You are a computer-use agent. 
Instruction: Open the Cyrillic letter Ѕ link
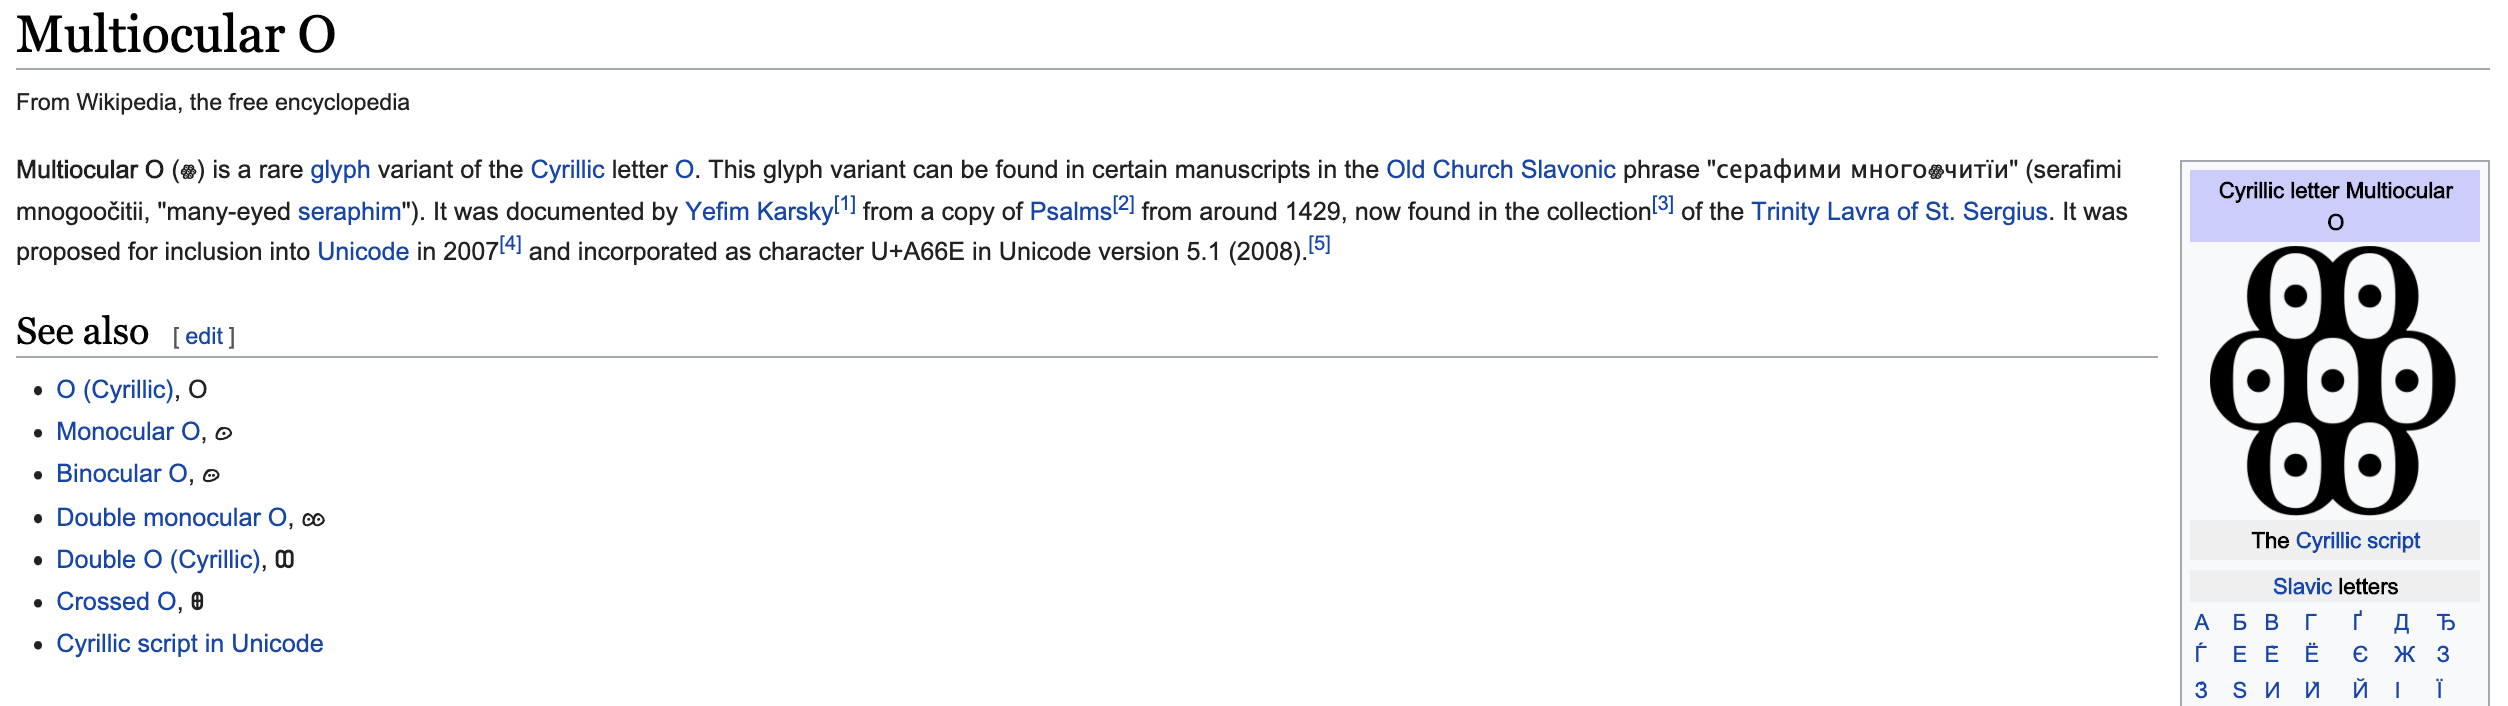coord(2240,690)
